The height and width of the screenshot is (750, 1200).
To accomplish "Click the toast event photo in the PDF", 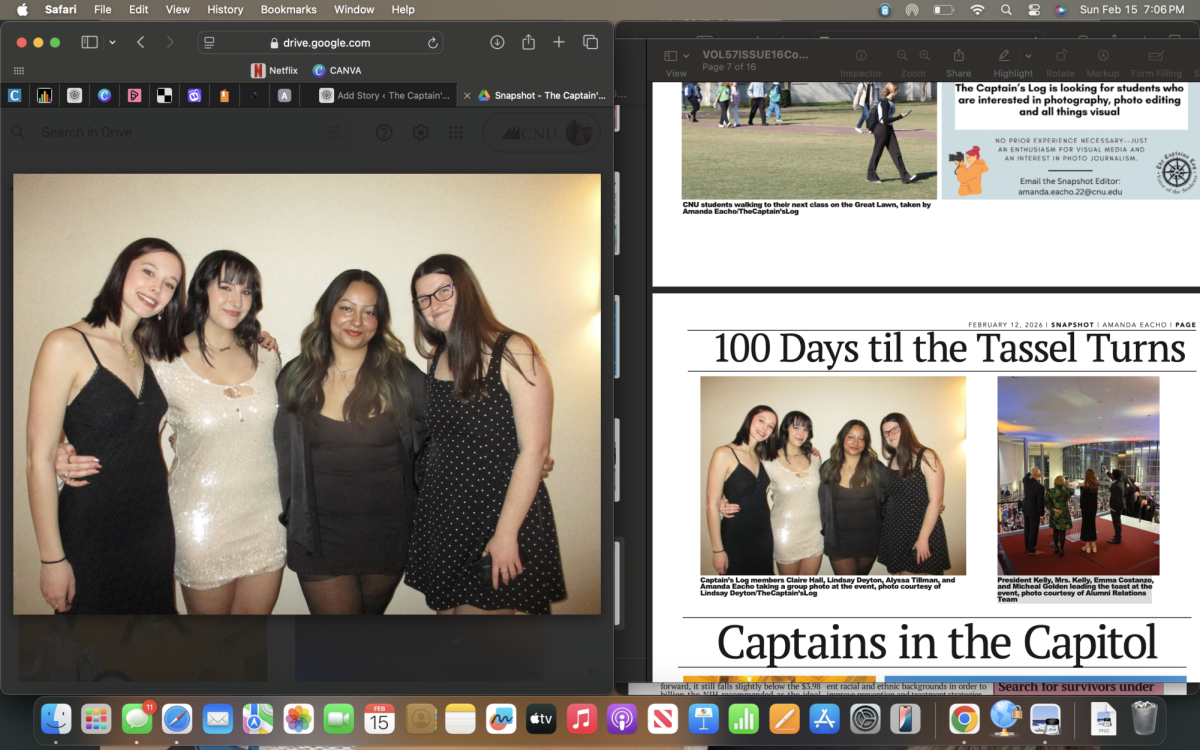I will [1078, 476].
